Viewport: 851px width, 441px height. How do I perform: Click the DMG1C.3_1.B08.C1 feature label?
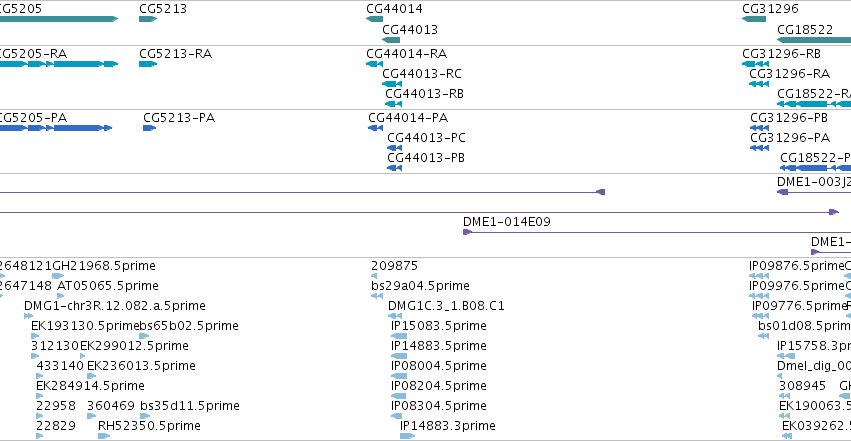point(446,306)
